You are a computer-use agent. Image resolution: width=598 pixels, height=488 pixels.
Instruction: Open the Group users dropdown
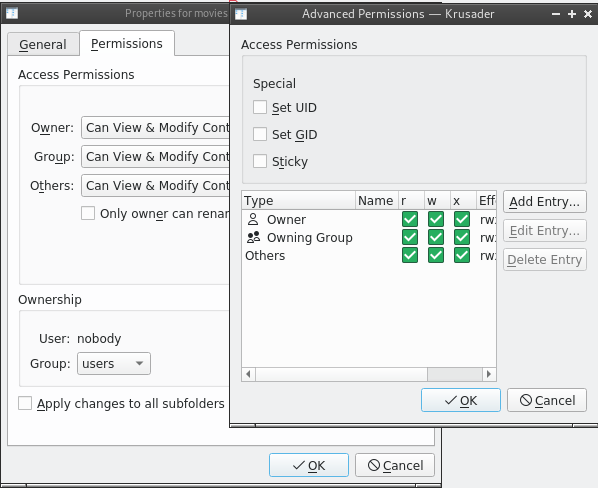click(x=114, y=364)
